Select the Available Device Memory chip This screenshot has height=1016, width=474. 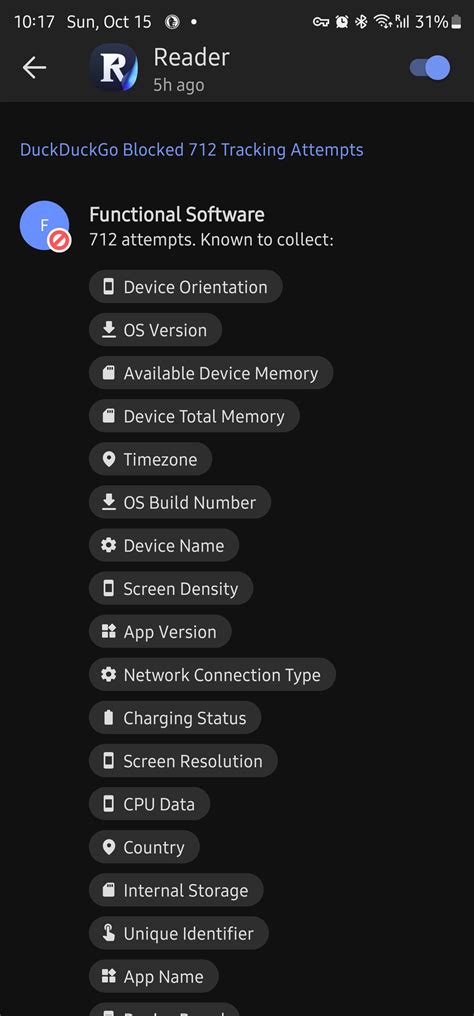coord(211,373)
